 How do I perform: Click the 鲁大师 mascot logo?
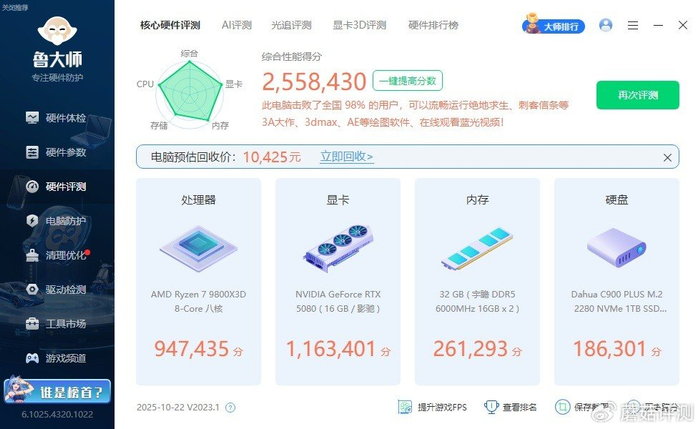[57, 30]
